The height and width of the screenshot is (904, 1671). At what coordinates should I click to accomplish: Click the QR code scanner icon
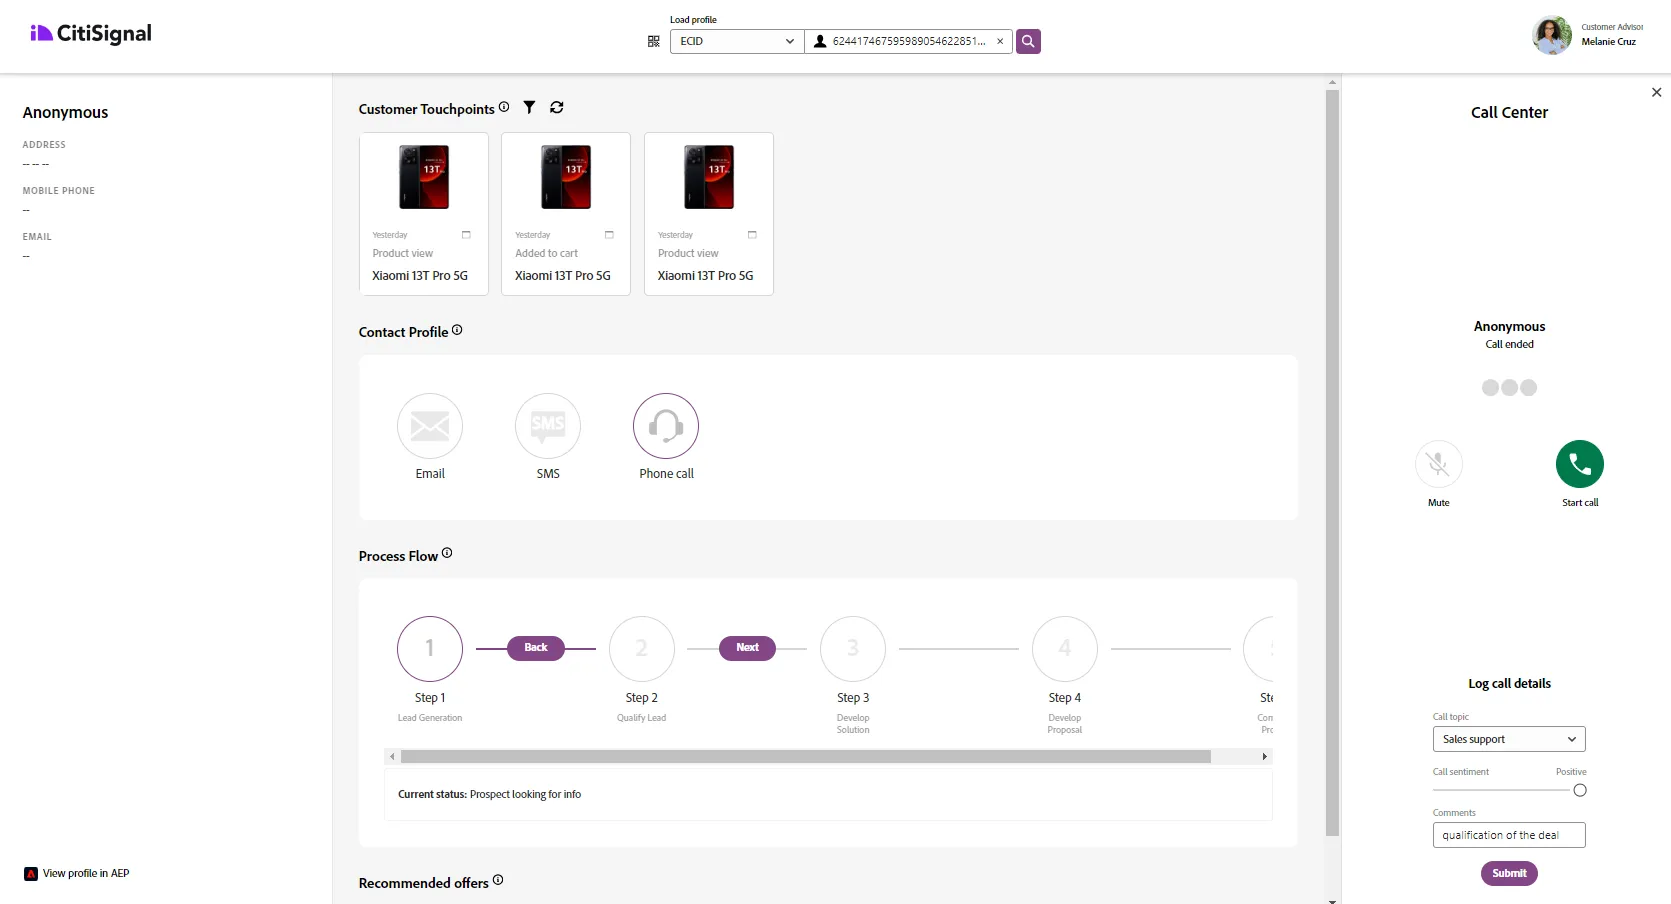click(653, 41)
